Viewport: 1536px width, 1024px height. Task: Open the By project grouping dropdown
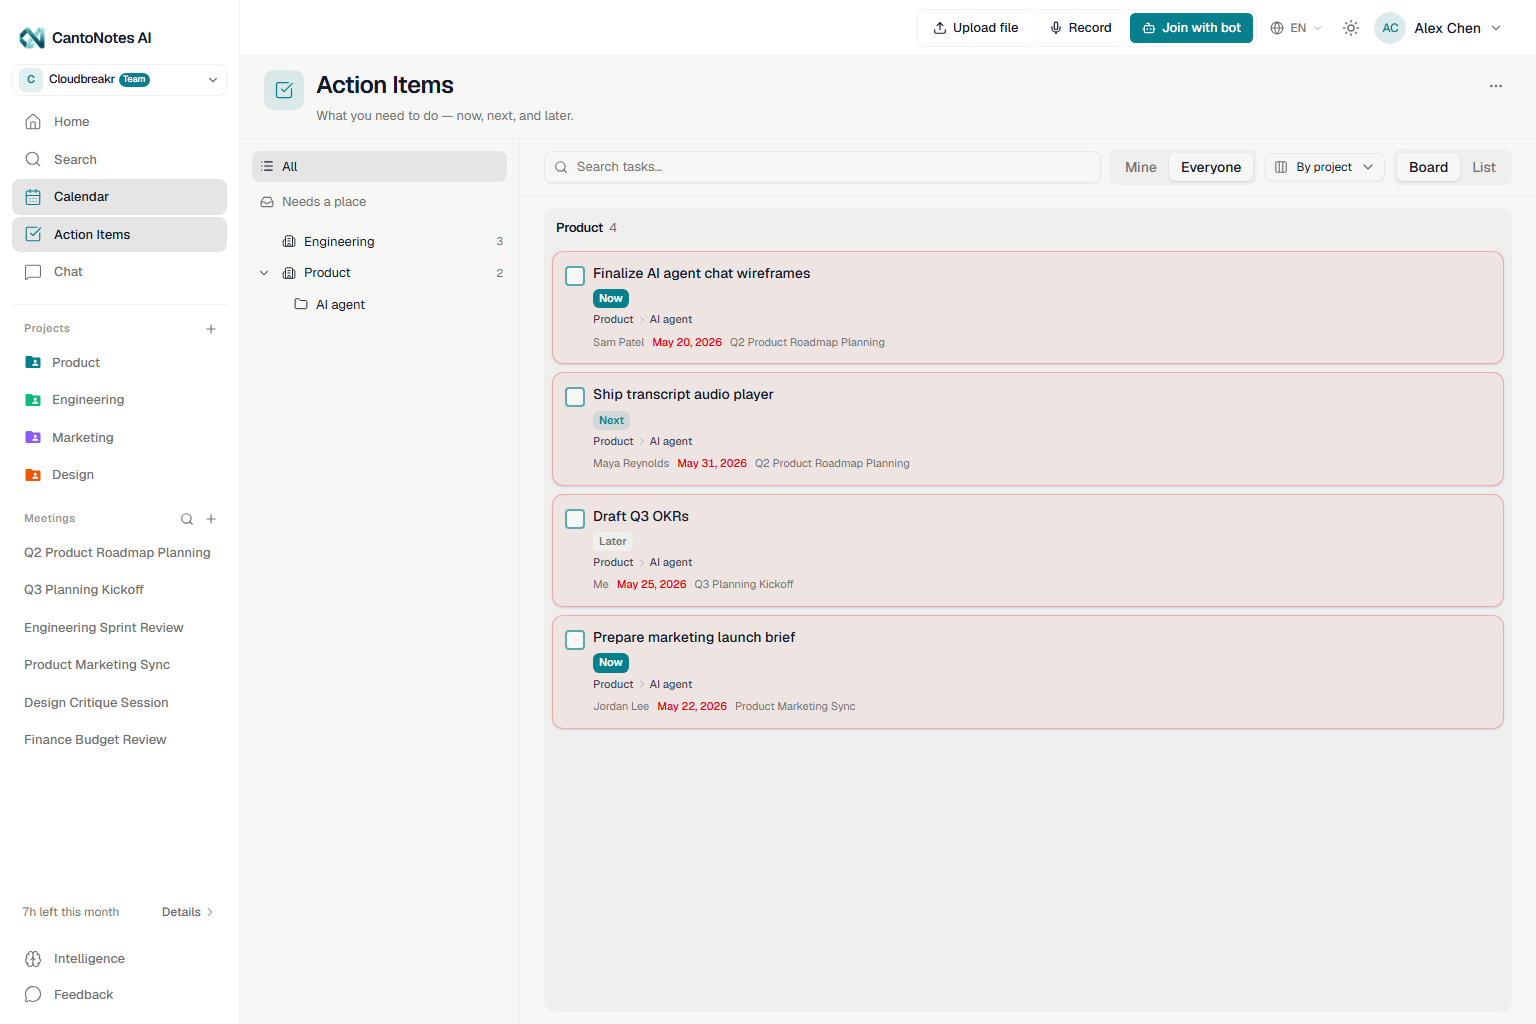1324,167
